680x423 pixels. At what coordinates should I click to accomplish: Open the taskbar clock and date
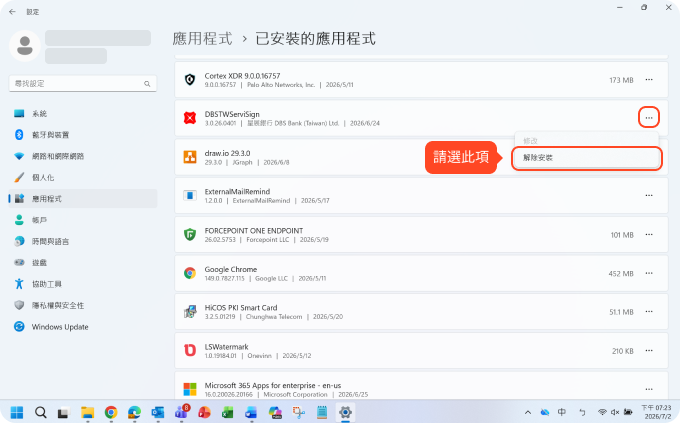pyautogui.click(x=656, y=412)
